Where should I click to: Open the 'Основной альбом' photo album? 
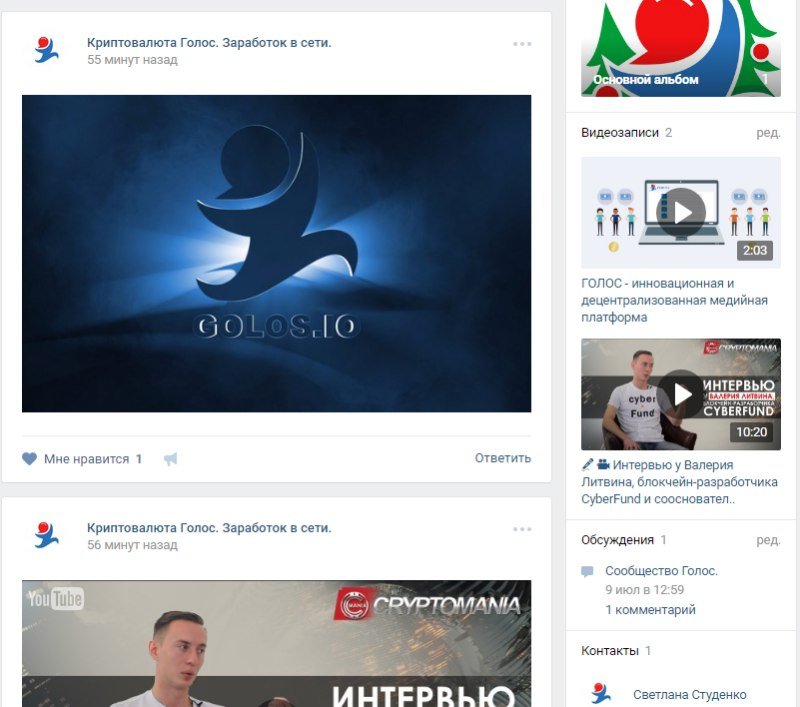(x=681, y=48)
